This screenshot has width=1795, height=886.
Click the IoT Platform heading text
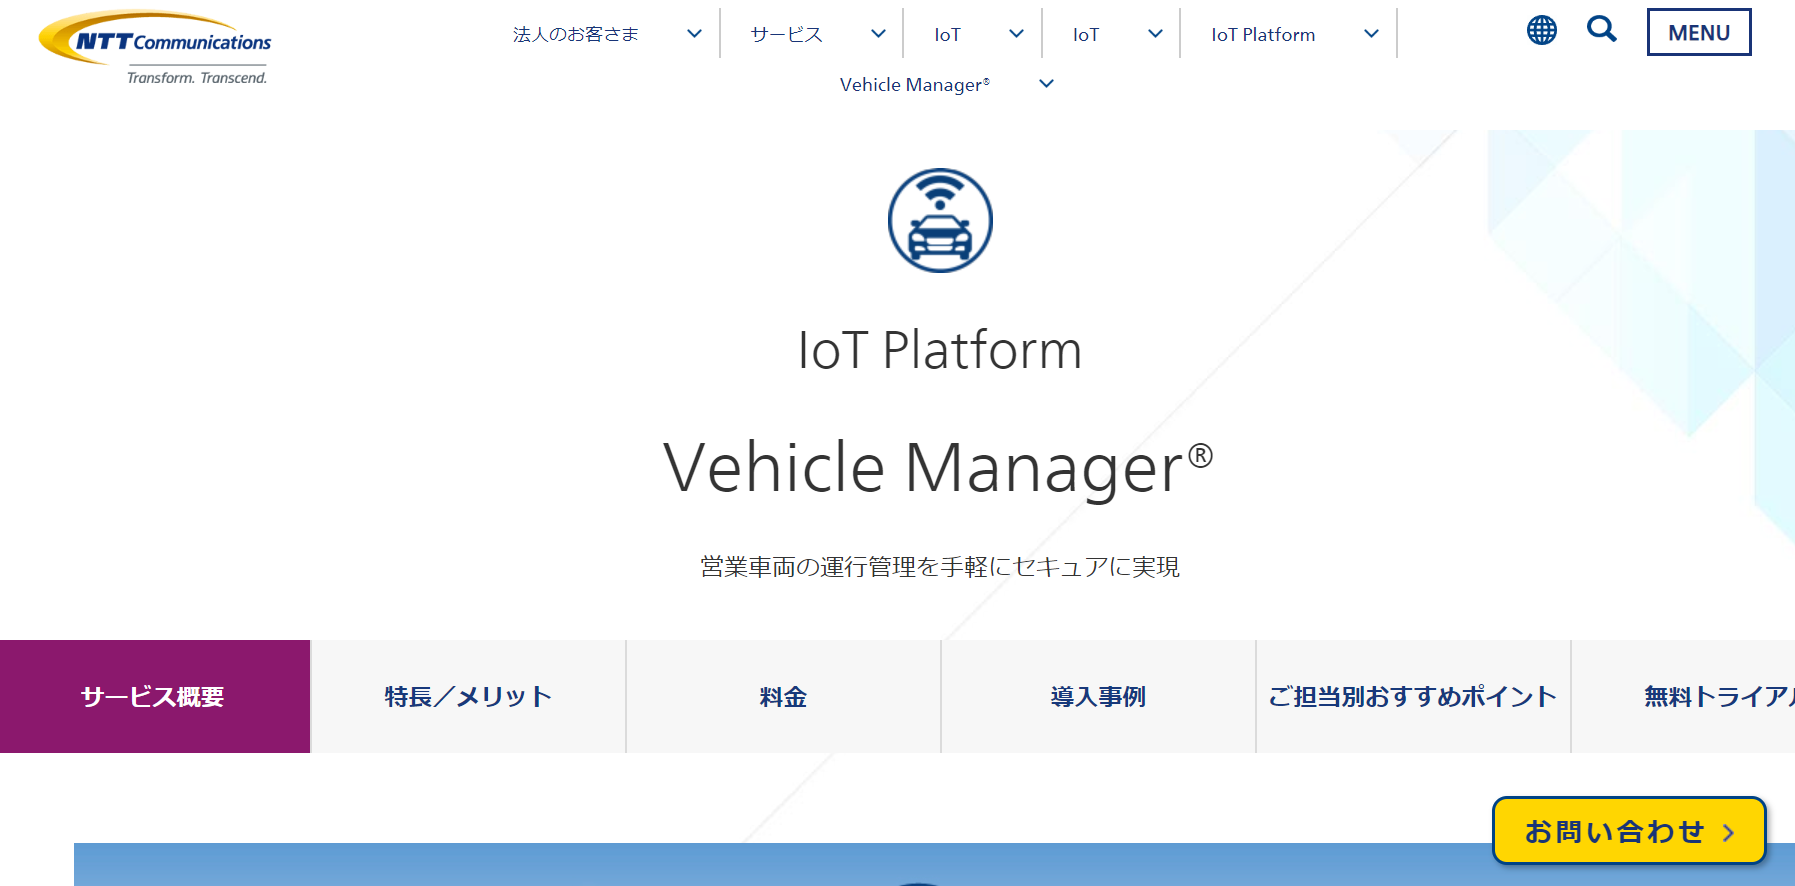pos(940,350)
